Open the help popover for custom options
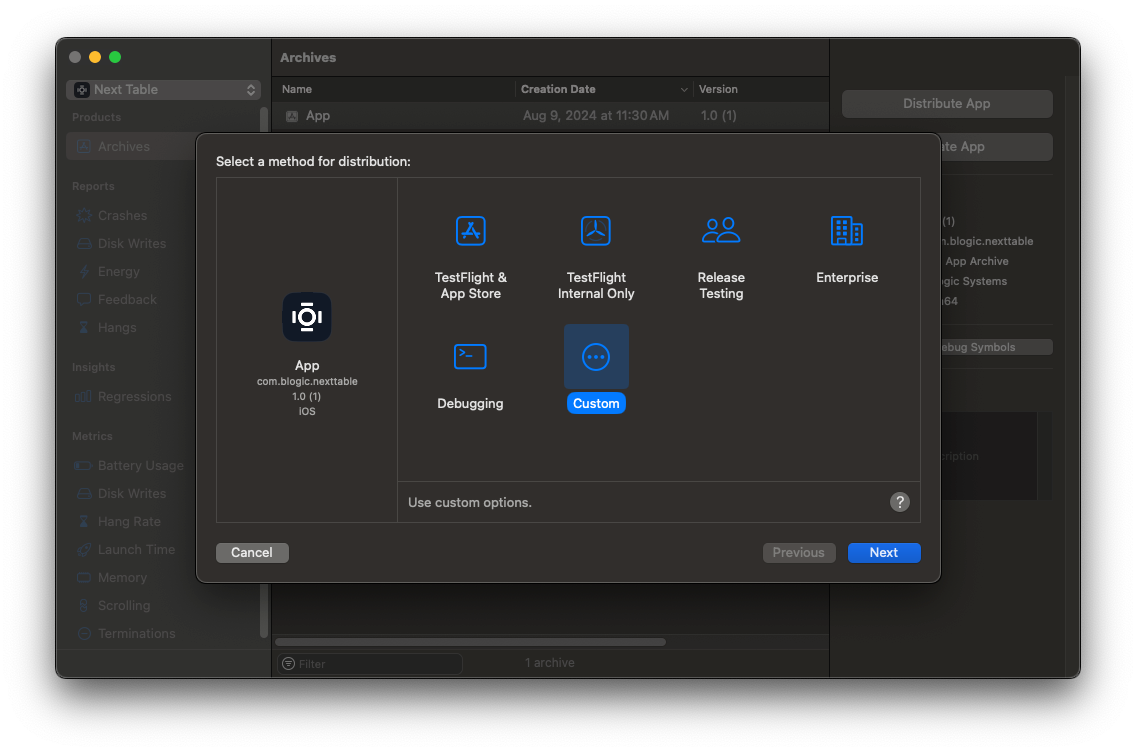 tap(899, 502)
